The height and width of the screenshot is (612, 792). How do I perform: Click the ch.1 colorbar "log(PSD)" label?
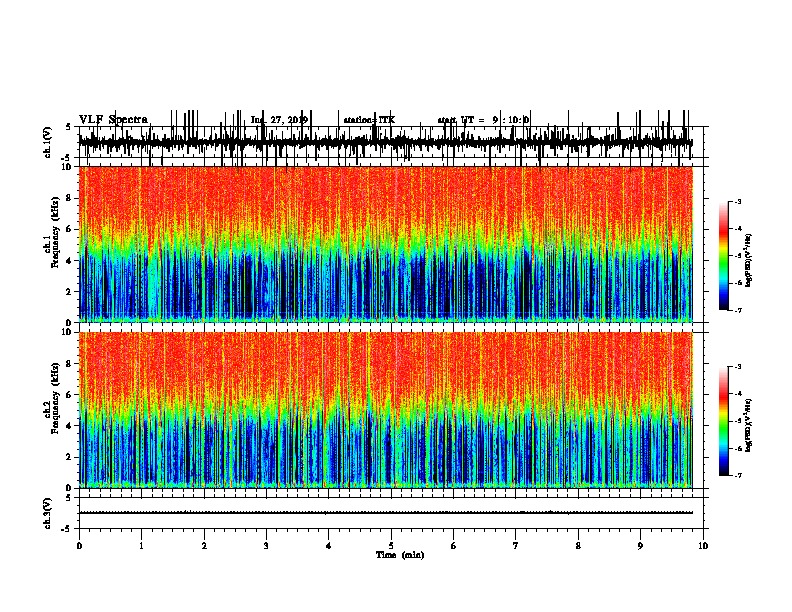[x=748, y=261]
